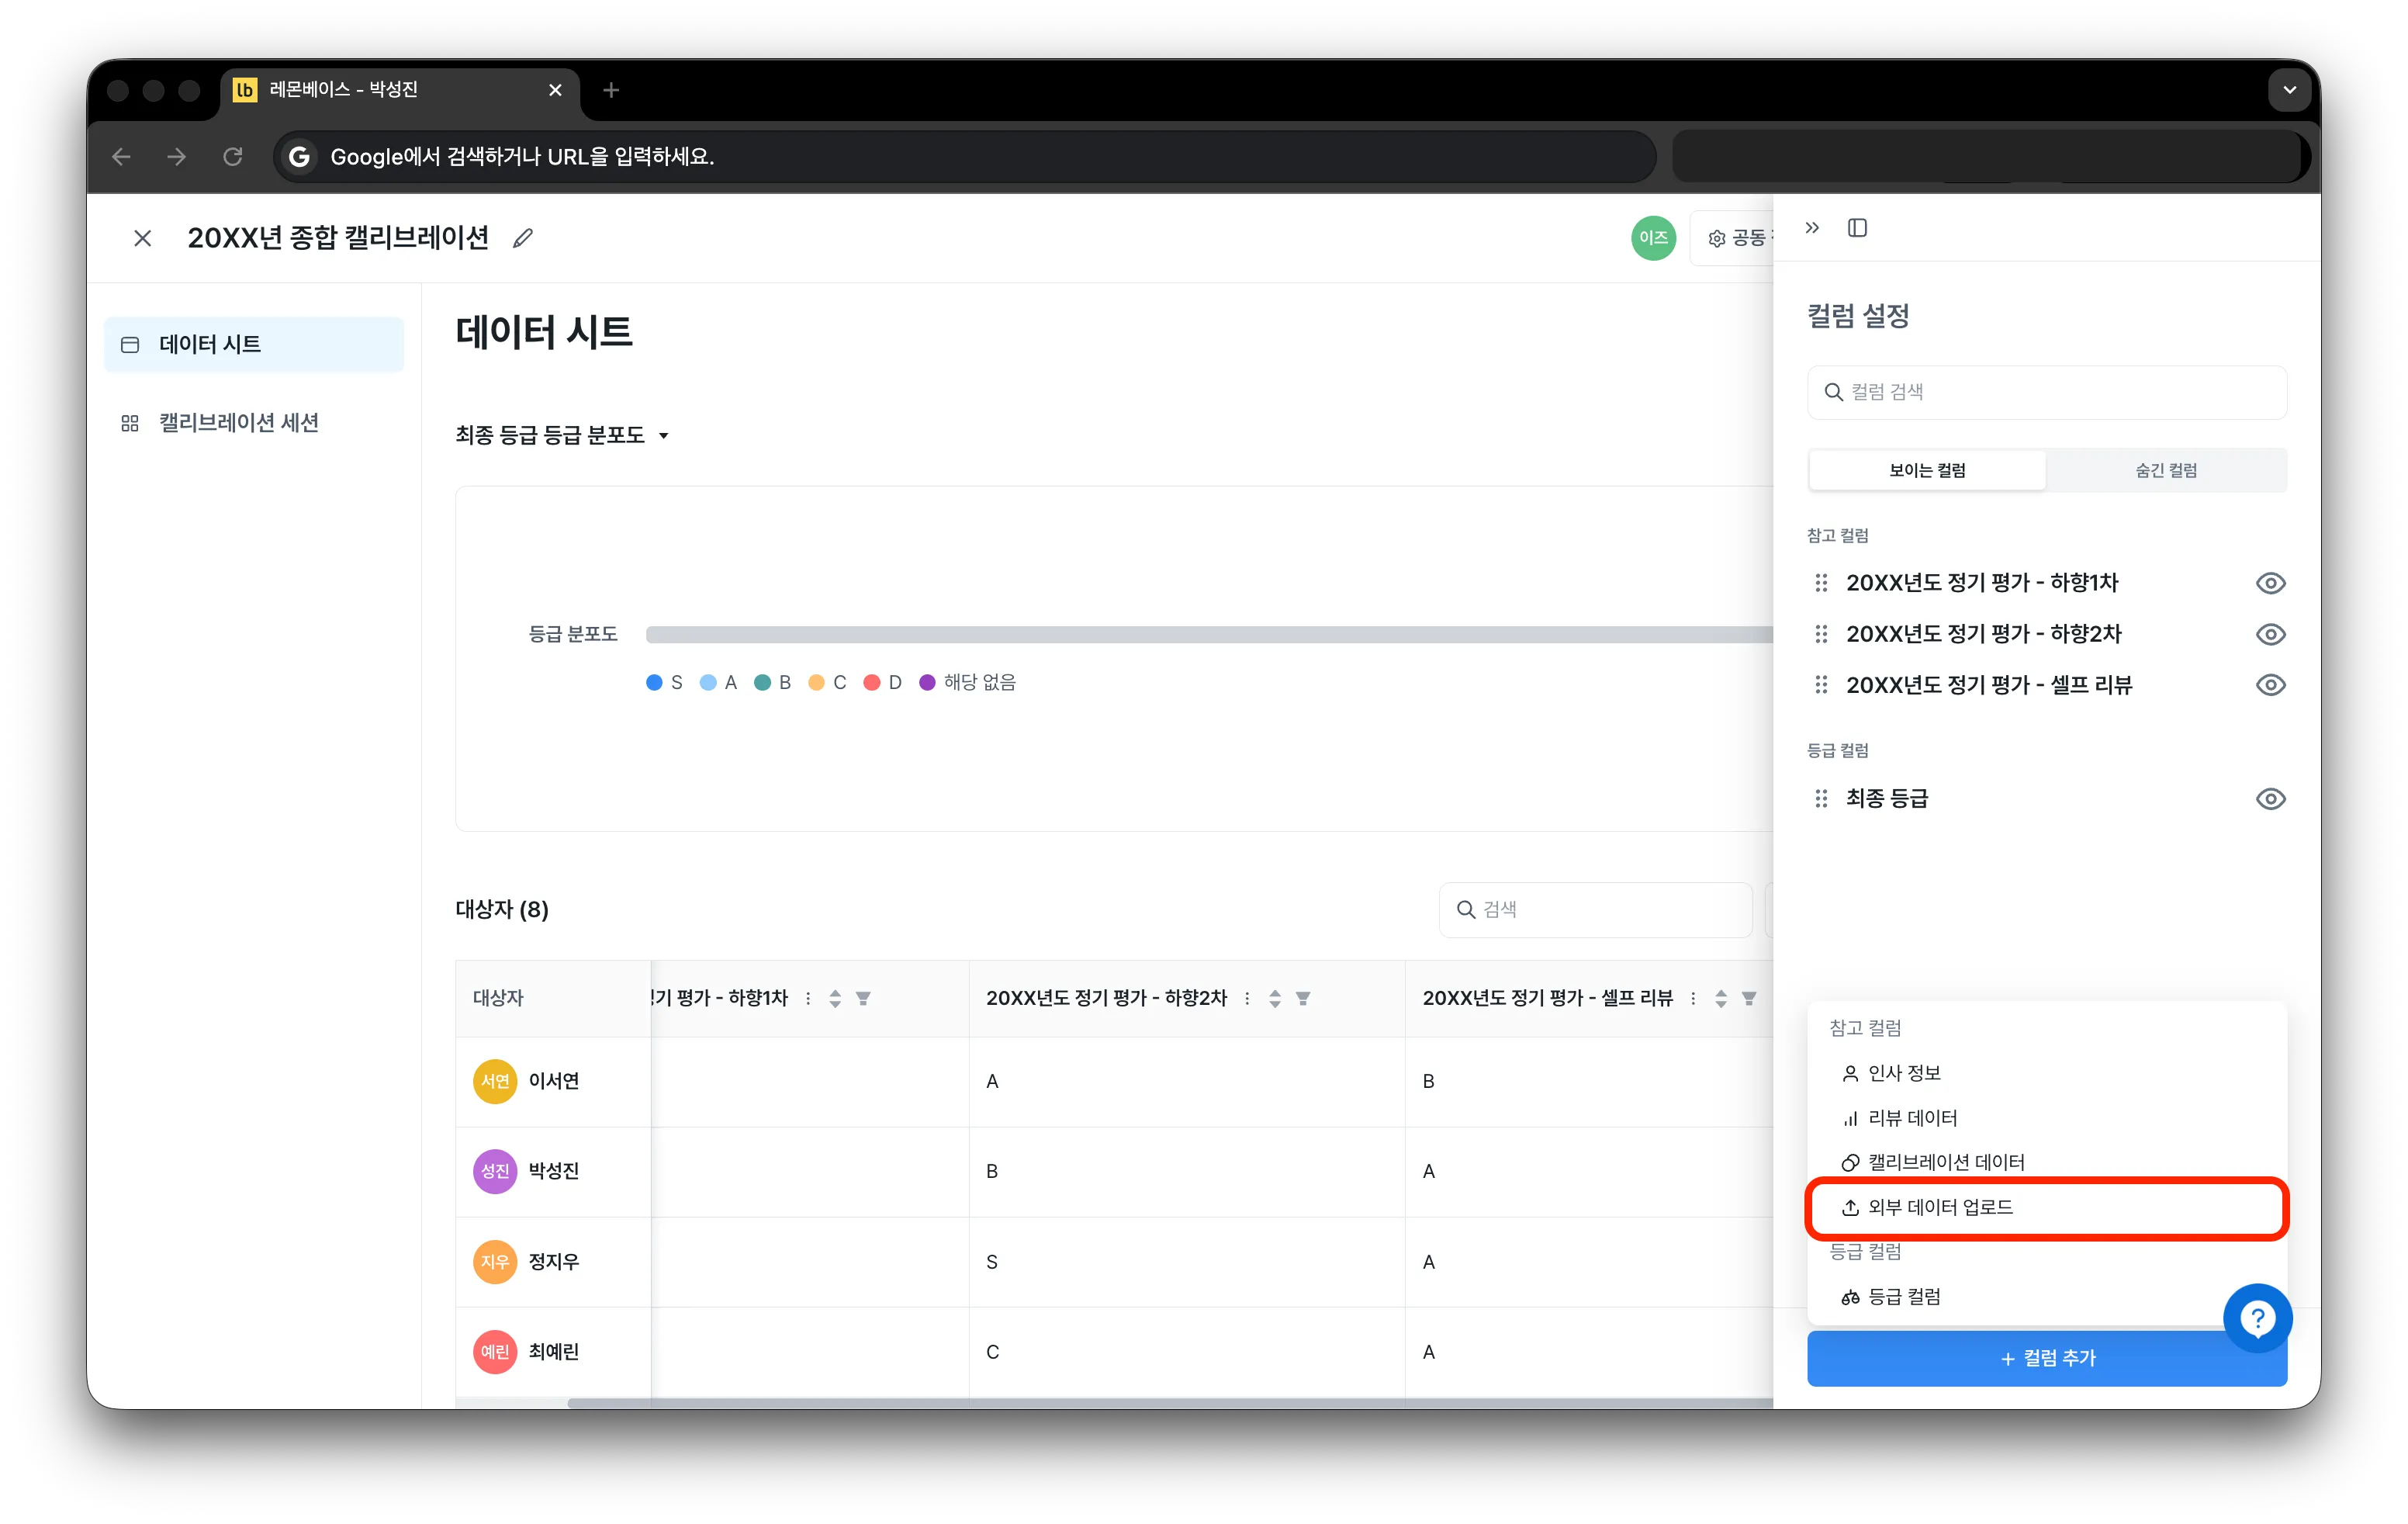Viewport: 2408px width, 1524px height.
Task: Click the blue S legend swatch
Action: coord(654,682)
